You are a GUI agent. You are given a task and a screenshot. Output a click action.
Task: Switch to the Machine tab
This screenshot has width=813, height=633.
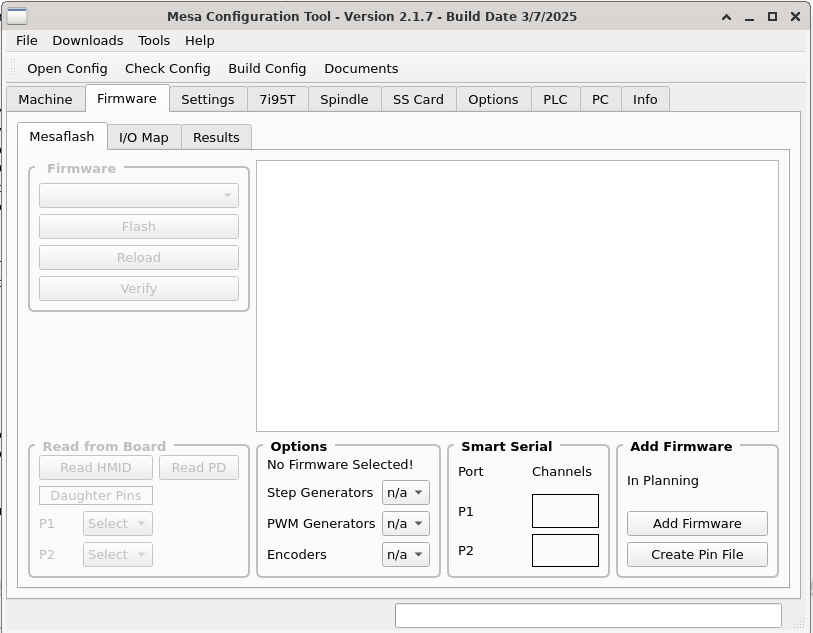click(46, 99)
